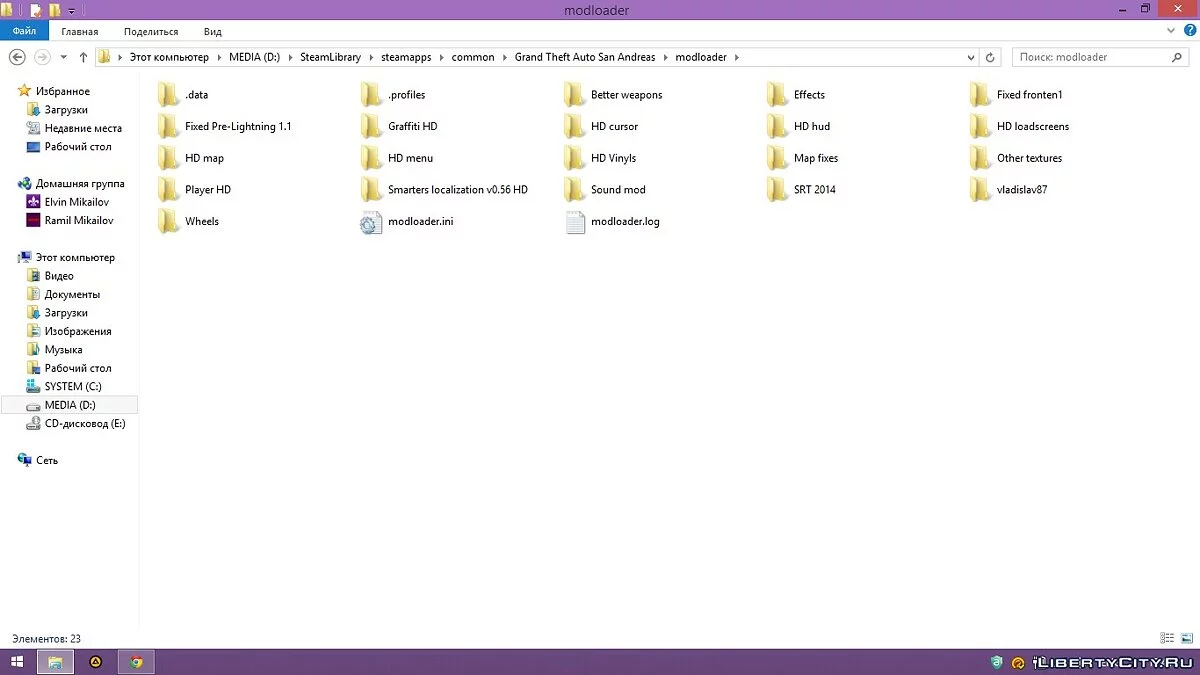The height and width of the screenshot is (675, 1200).
Task: Select Elvin Mikailov in sidebar
Action: [78, 202]
